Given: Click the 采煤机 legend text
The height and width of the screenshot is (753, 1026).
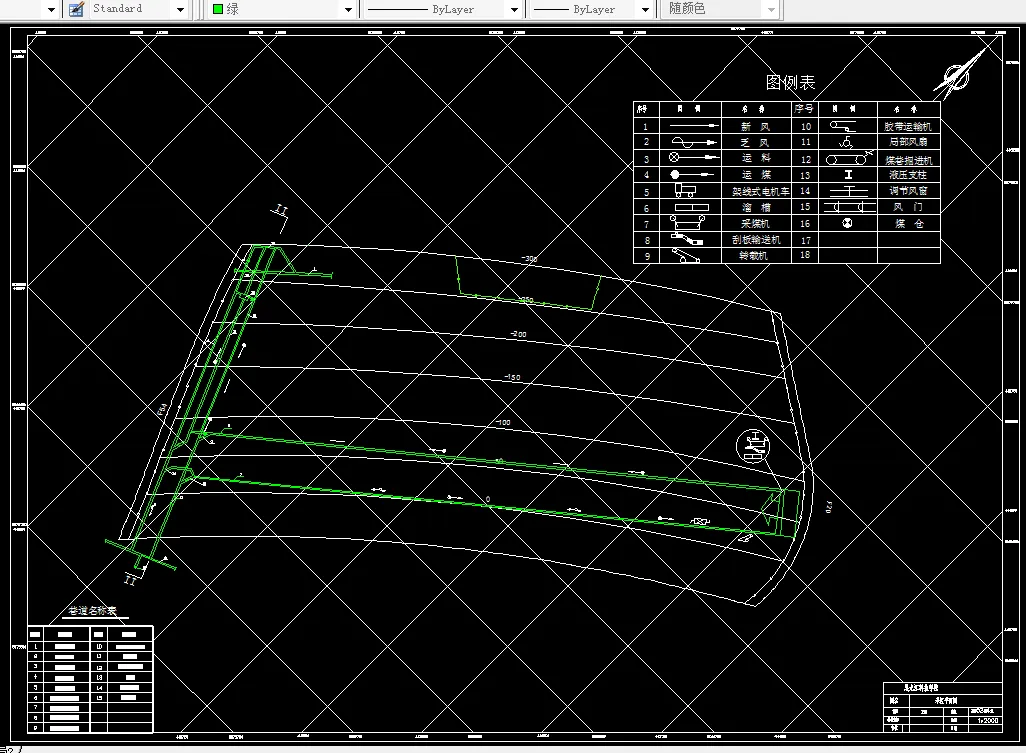Looking at the screenshot, I should coord(755,223).
